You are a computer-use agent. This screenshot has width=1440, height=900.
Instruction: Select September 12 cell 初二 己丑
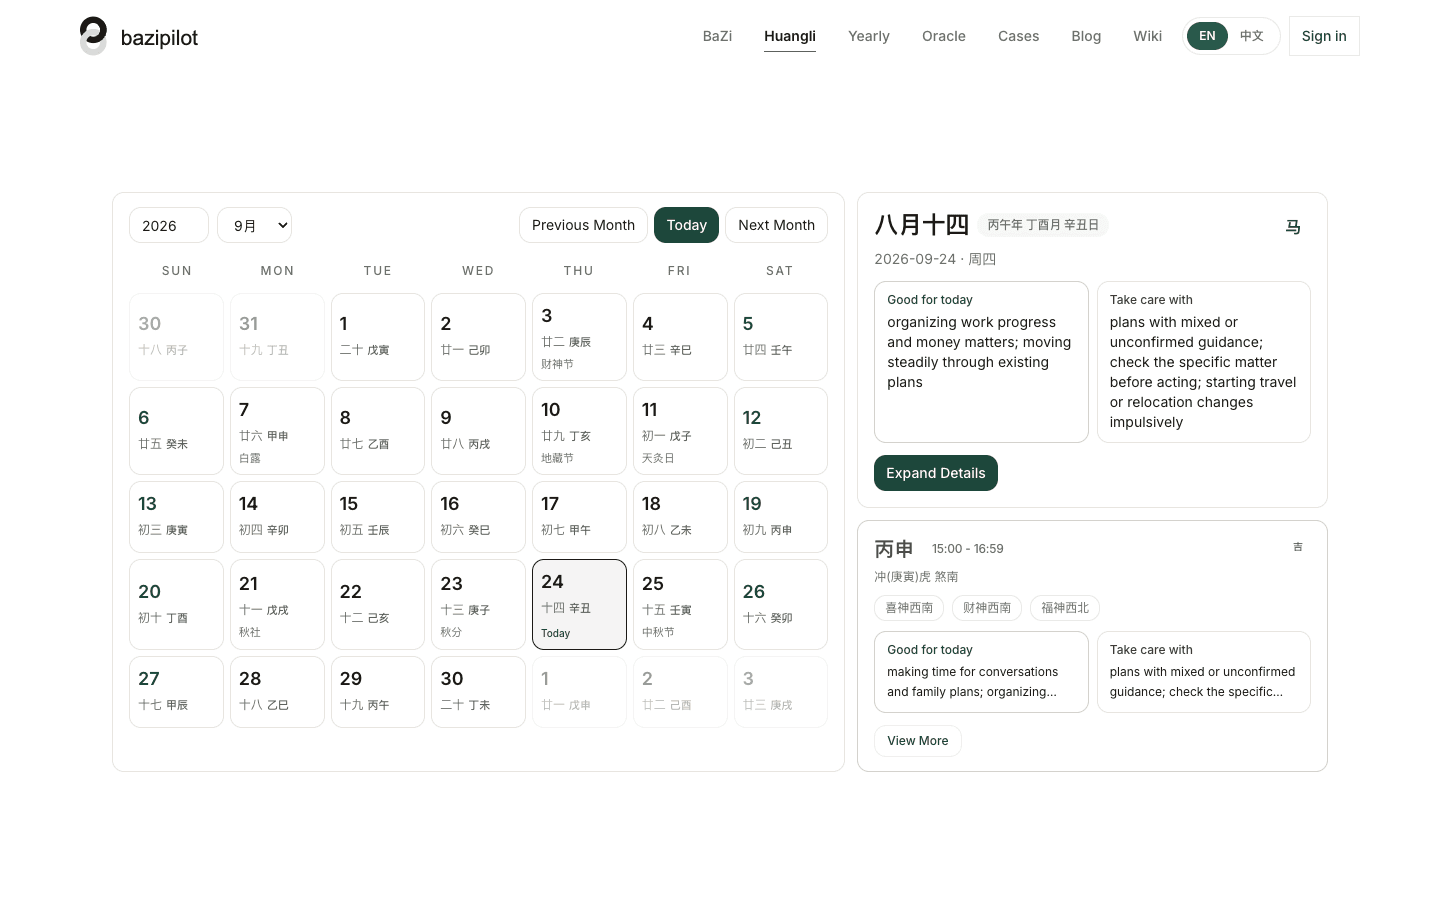[x=781, y=431]
